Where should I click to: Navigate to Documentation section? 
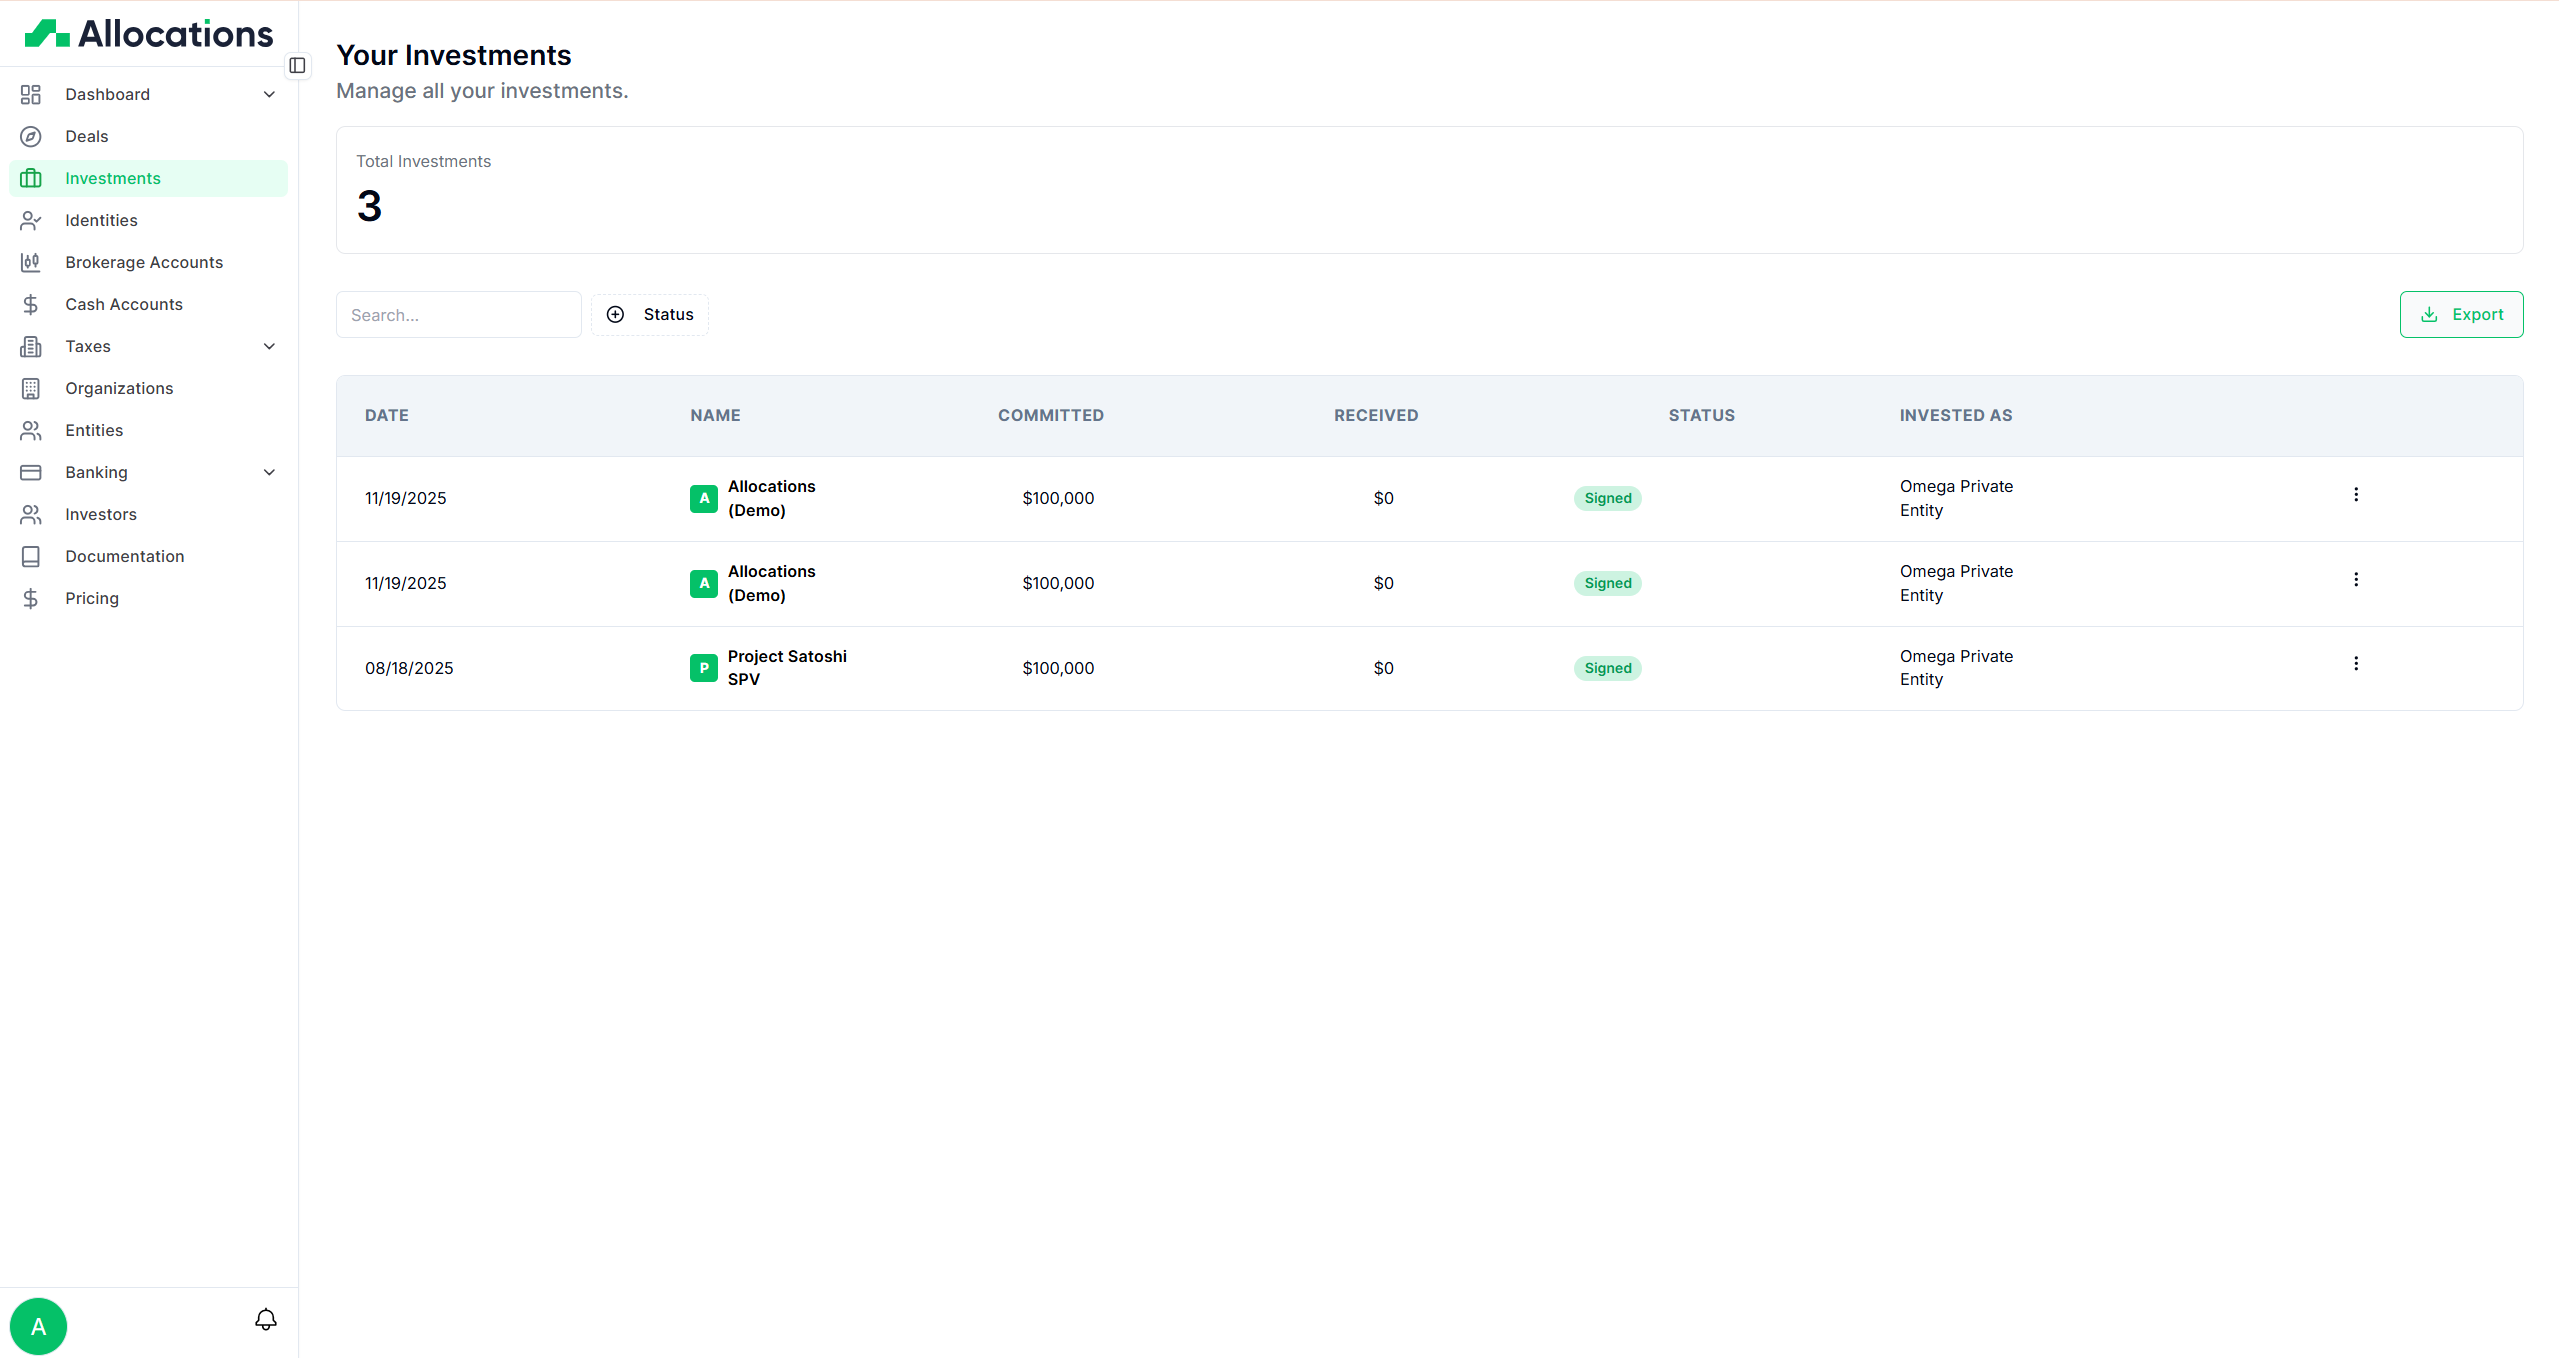[125, 556]
